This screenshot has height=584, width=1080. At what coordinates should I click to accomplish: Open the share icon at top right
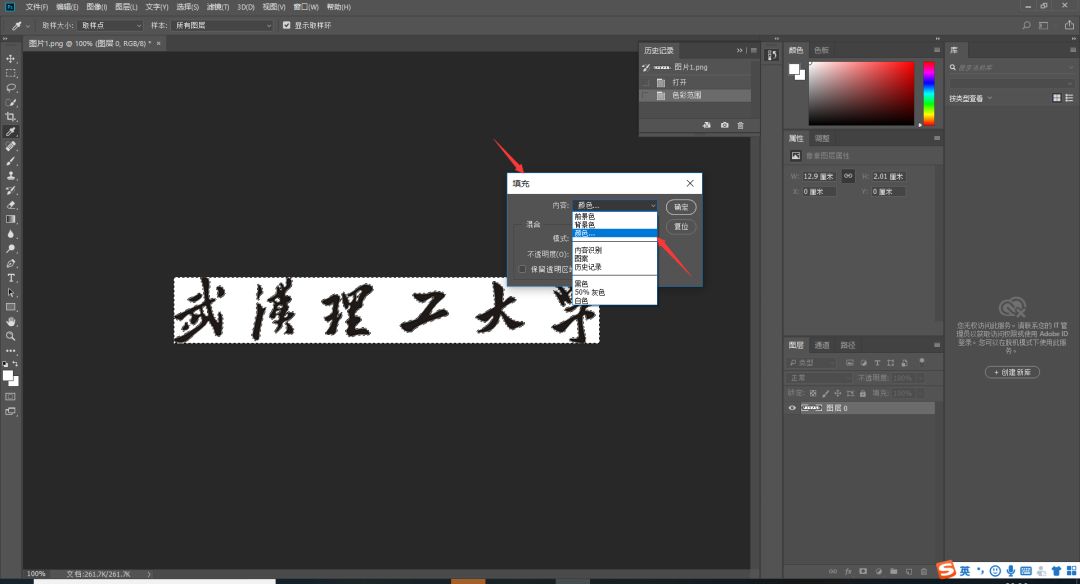[1069, 25]
